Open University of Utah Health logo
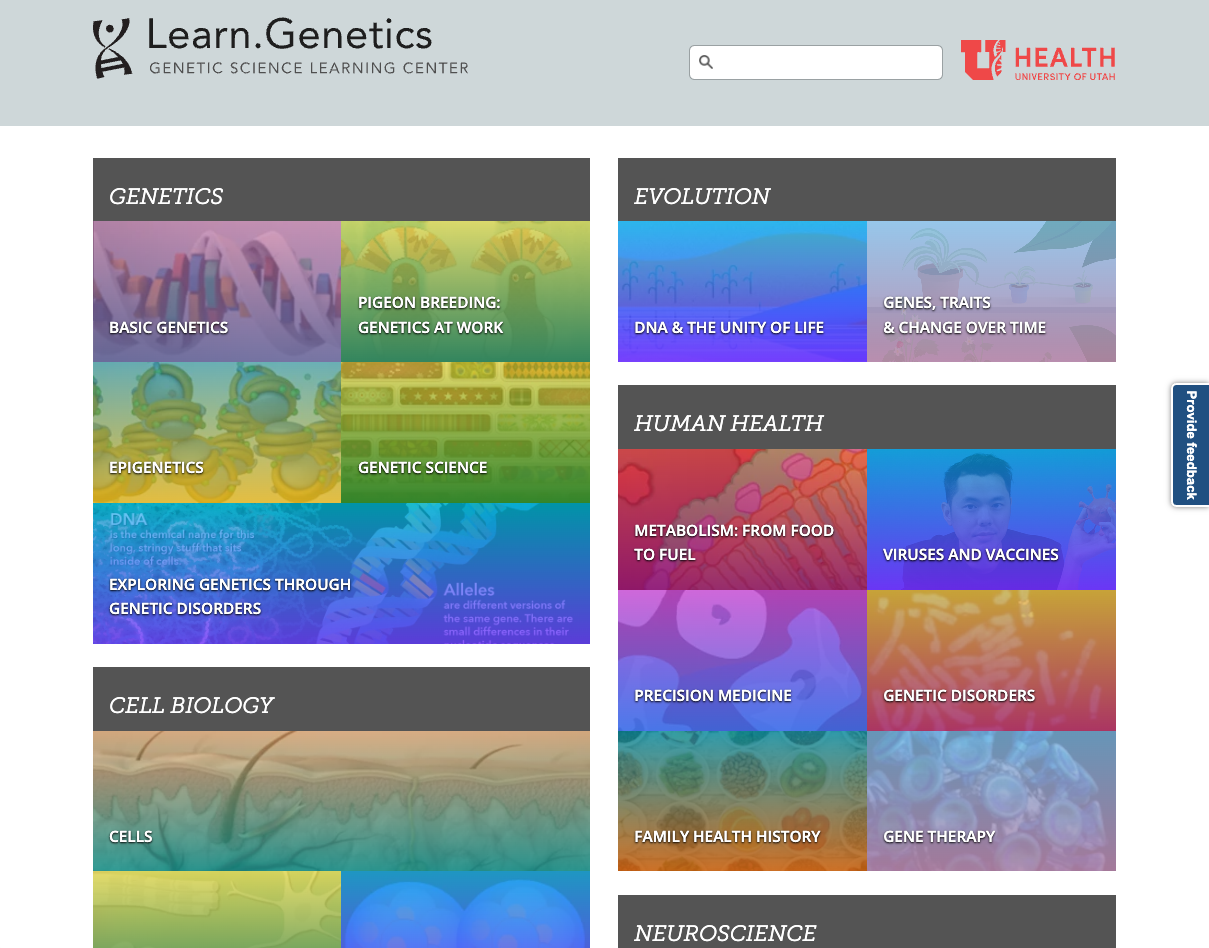Image resolution: width=1209 pixels, height=948 pixels. (x=1038, y=60)
